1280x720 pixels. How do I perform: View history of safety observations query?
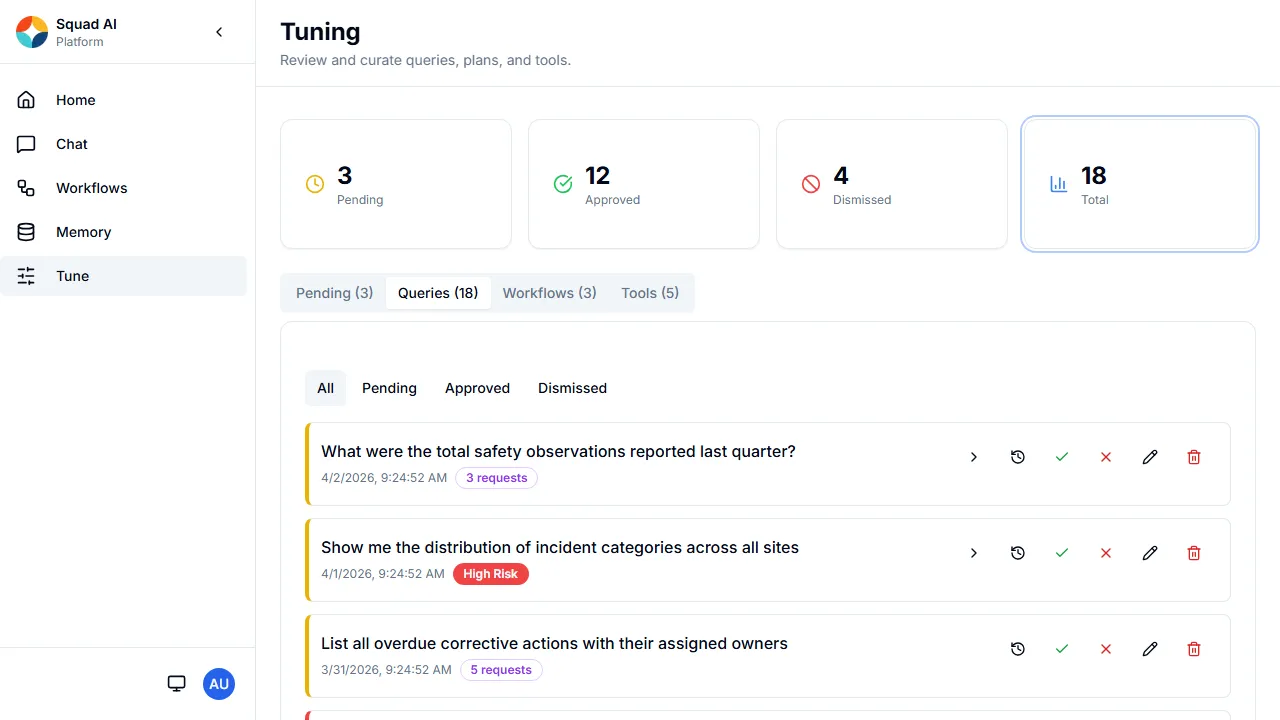click(x=1018, y=457)
